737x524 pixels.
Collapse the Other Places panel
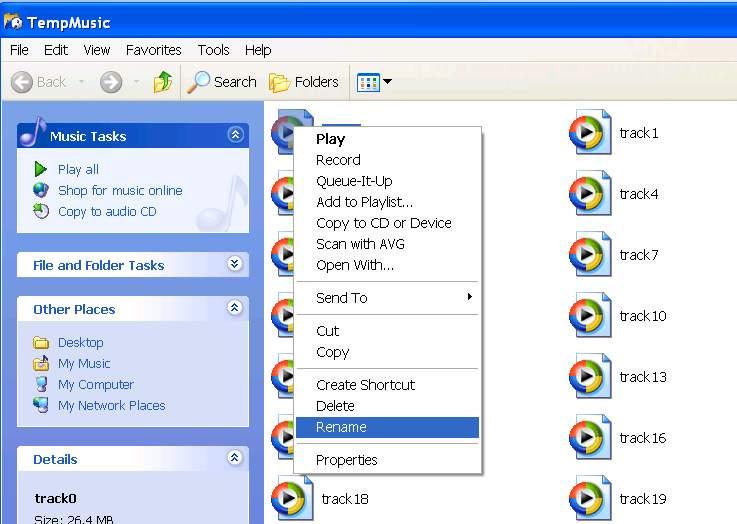pyautogui.click(x=235, y=308)
